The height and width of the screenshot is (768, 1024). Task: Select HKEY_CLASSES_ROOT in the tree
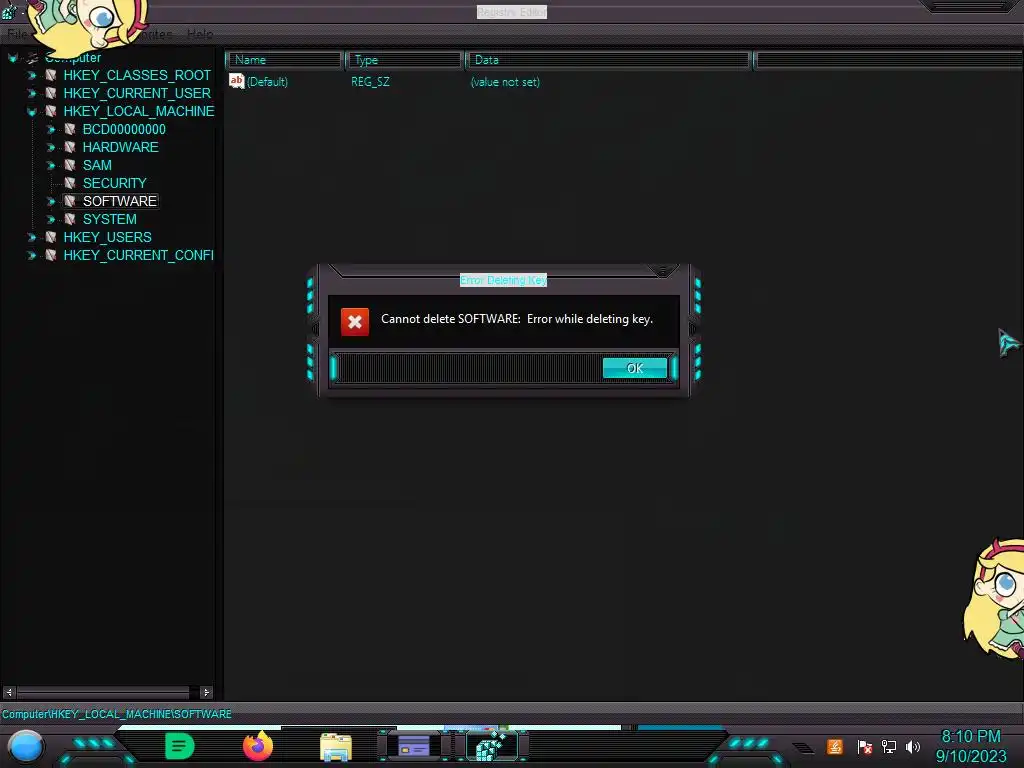tap(137, 75)
